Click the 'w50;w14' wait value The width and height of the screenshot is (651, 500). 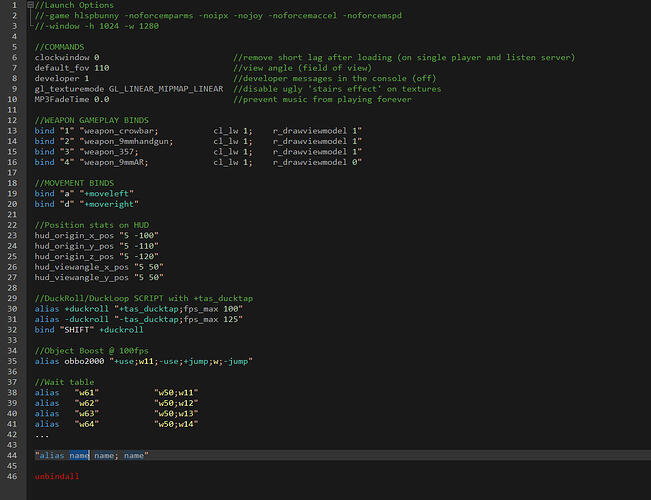click(x=176, y=424)
